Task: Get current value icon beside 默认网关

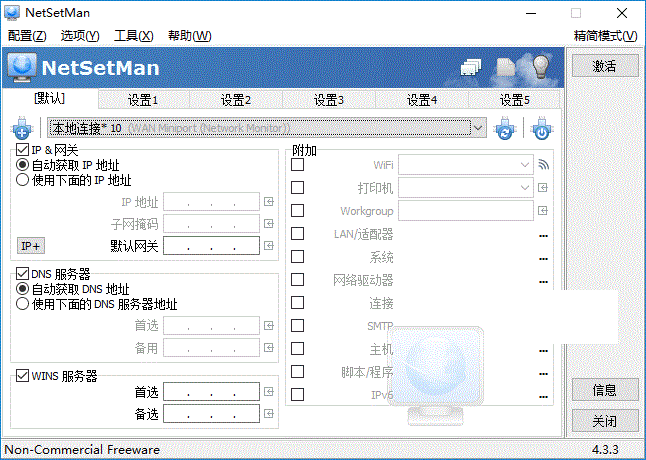Action: click(269, 246)
